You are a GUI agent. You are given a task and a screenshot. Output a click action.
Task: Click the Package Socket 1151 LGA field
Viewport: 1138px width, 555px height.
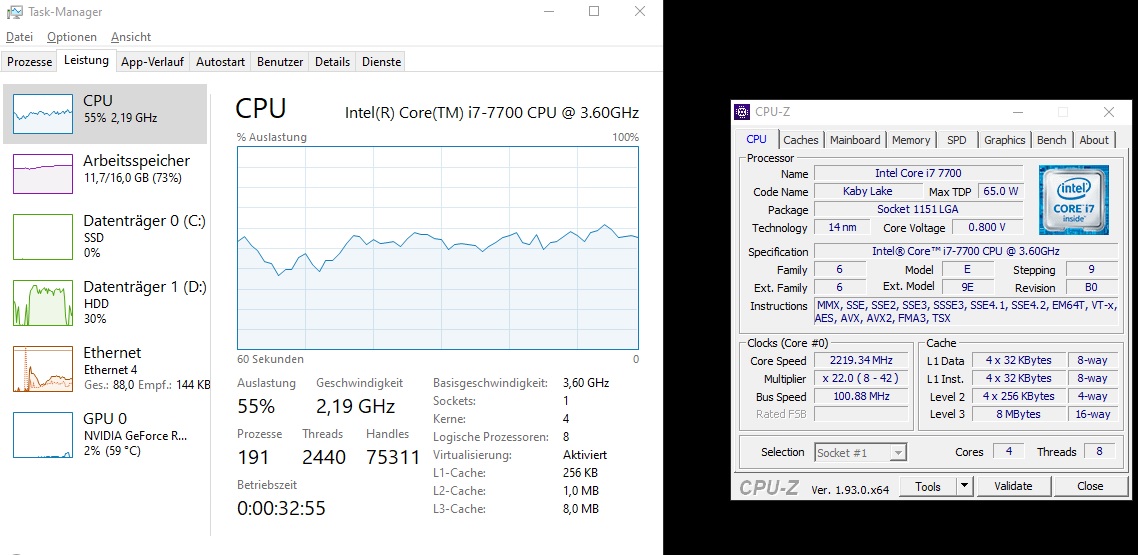(x=919, y=210)
